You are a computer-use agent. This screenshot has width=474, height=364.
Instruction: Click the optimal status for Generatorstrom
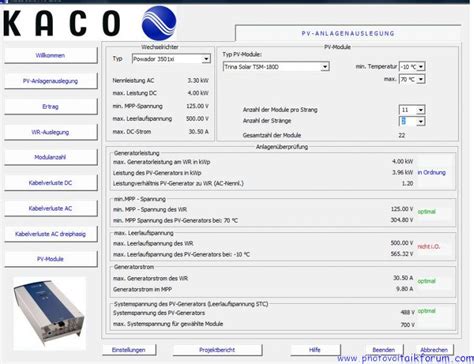(x=427, y=281)
